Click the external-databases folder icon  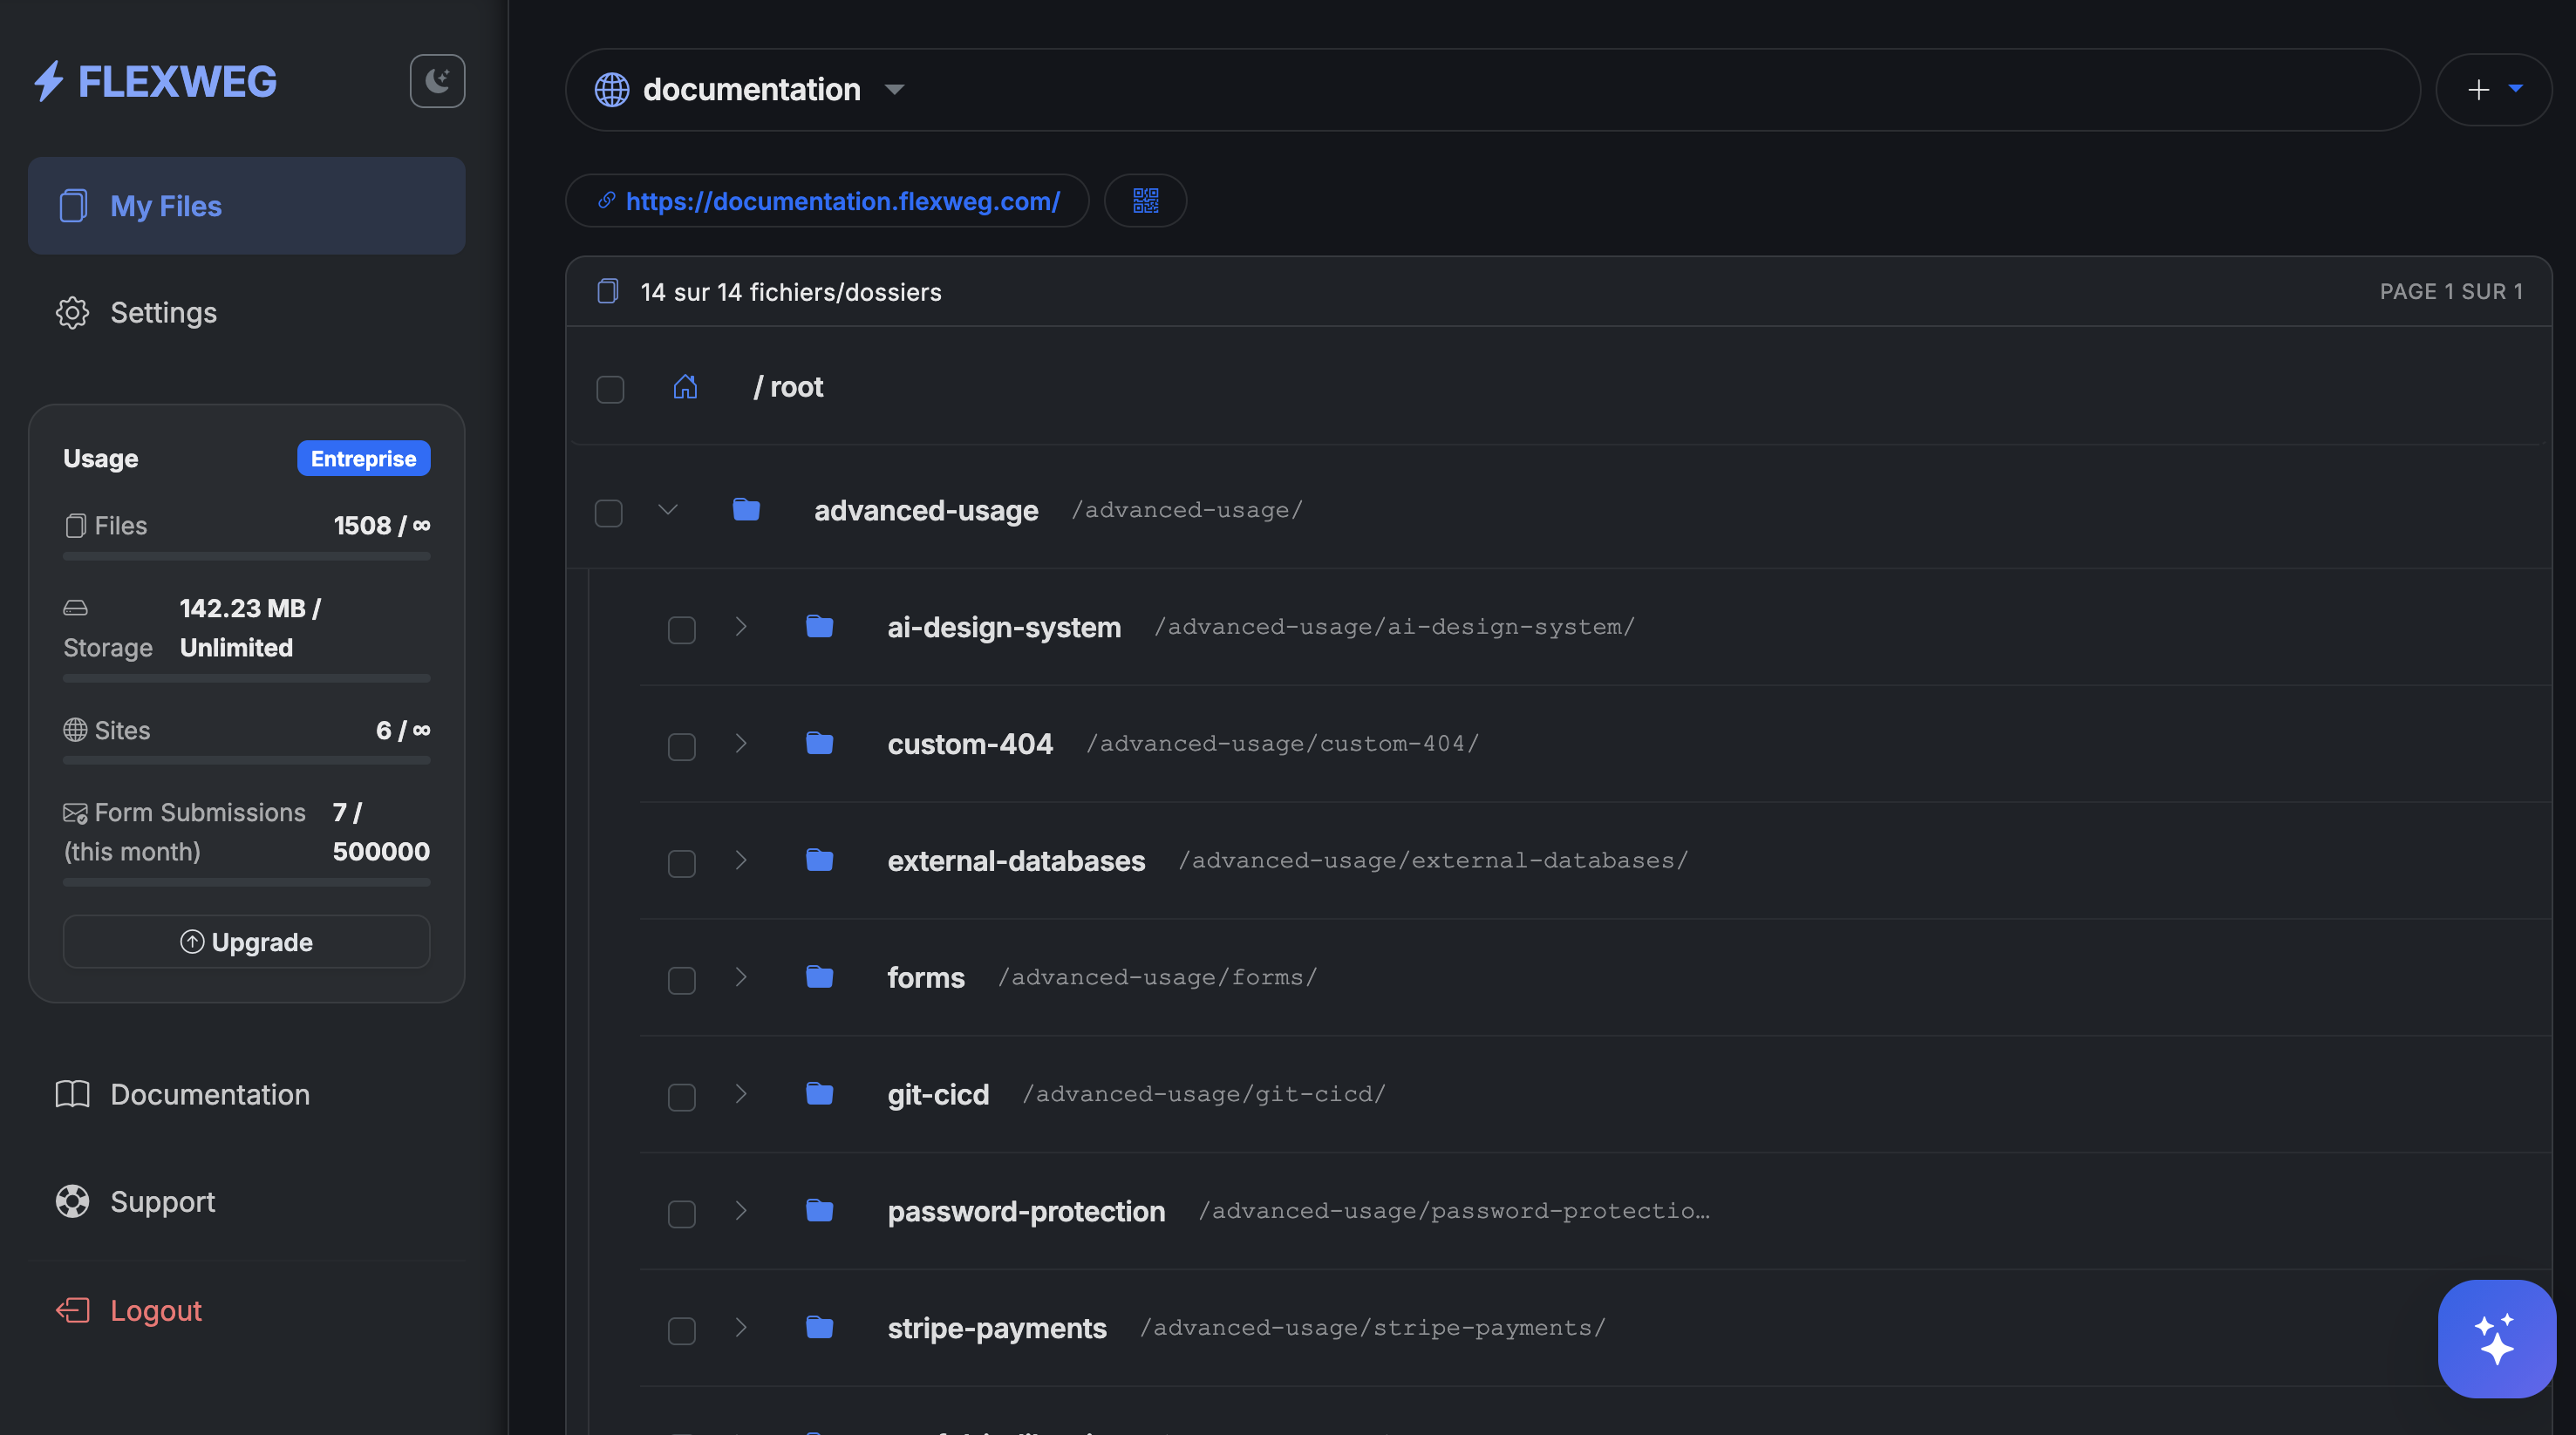pyautogui.click(x=820, y=861)
